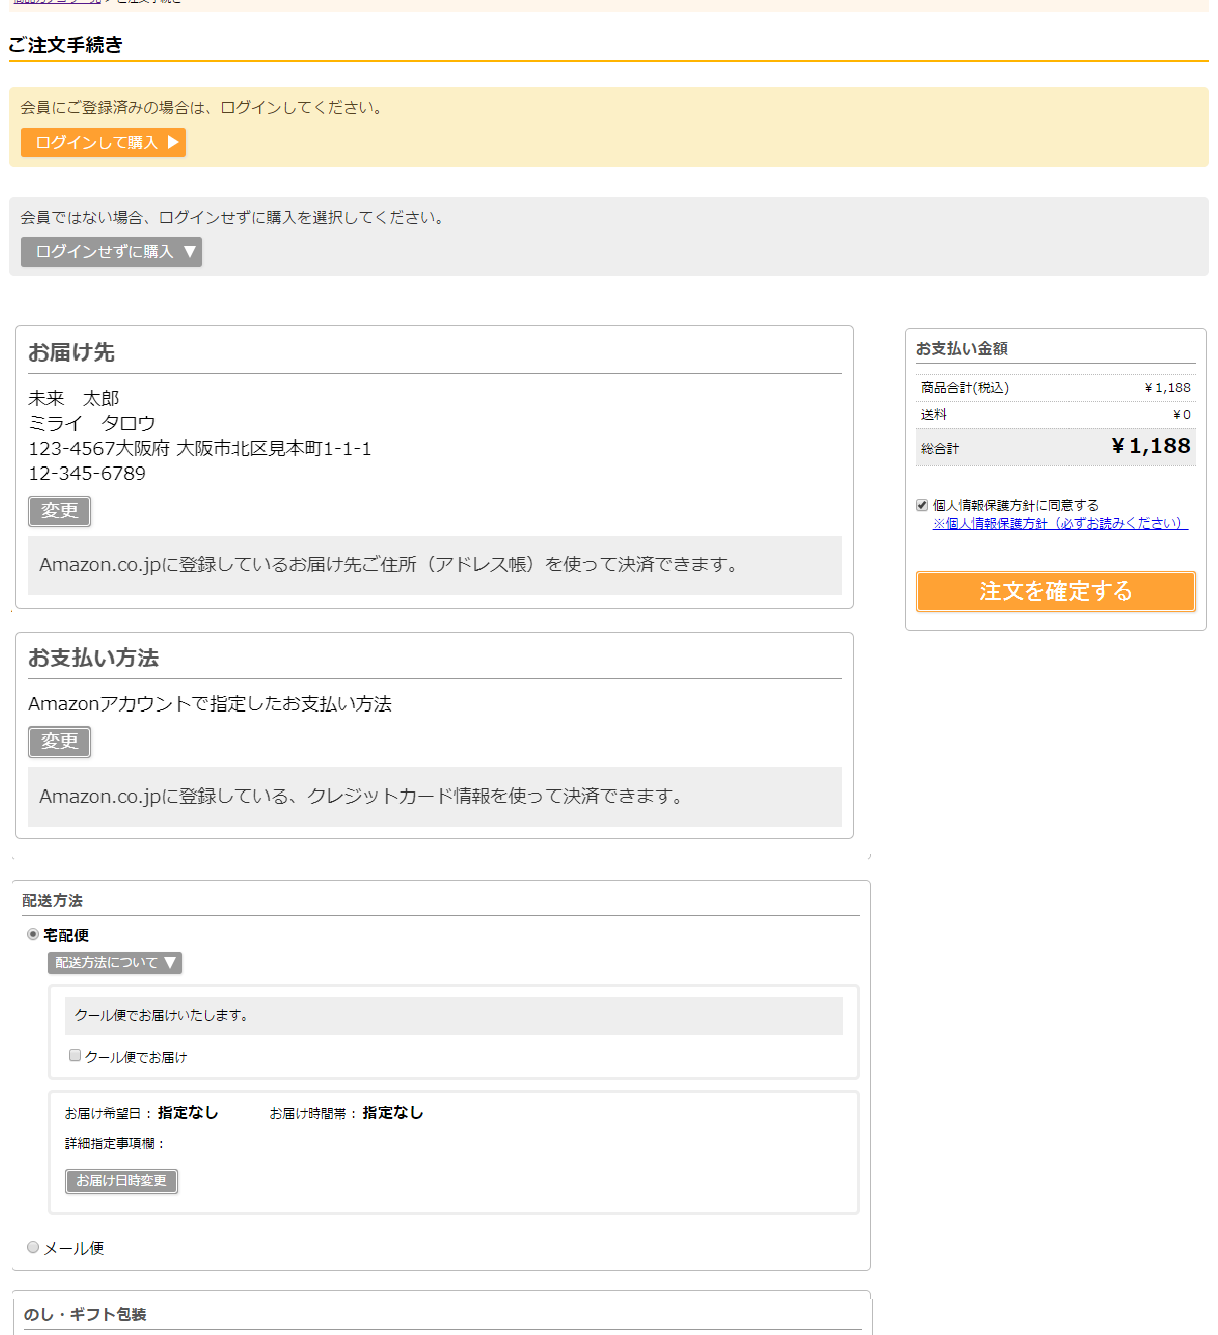Click the お届け日時変更 button
1218x1335 pixels.
121,1181
